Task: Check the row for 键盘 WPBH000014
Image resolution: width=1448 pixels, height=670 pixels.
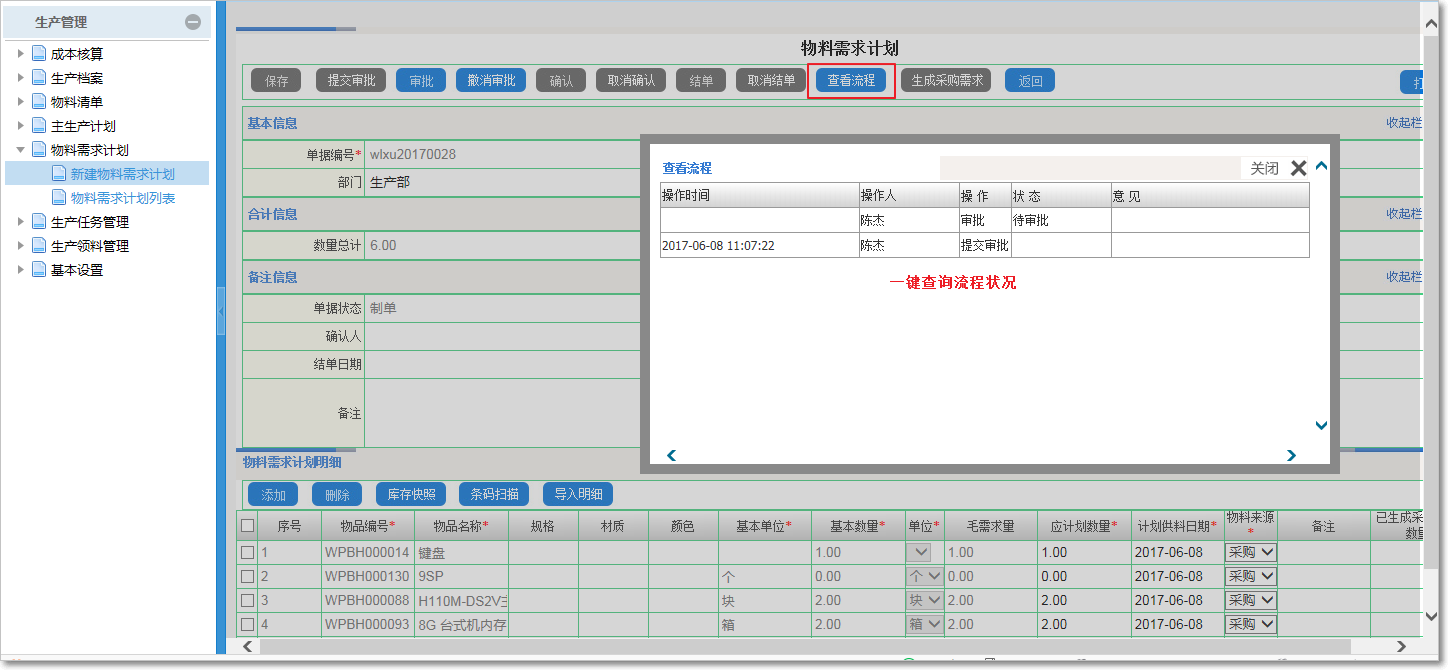Action: 249,551
